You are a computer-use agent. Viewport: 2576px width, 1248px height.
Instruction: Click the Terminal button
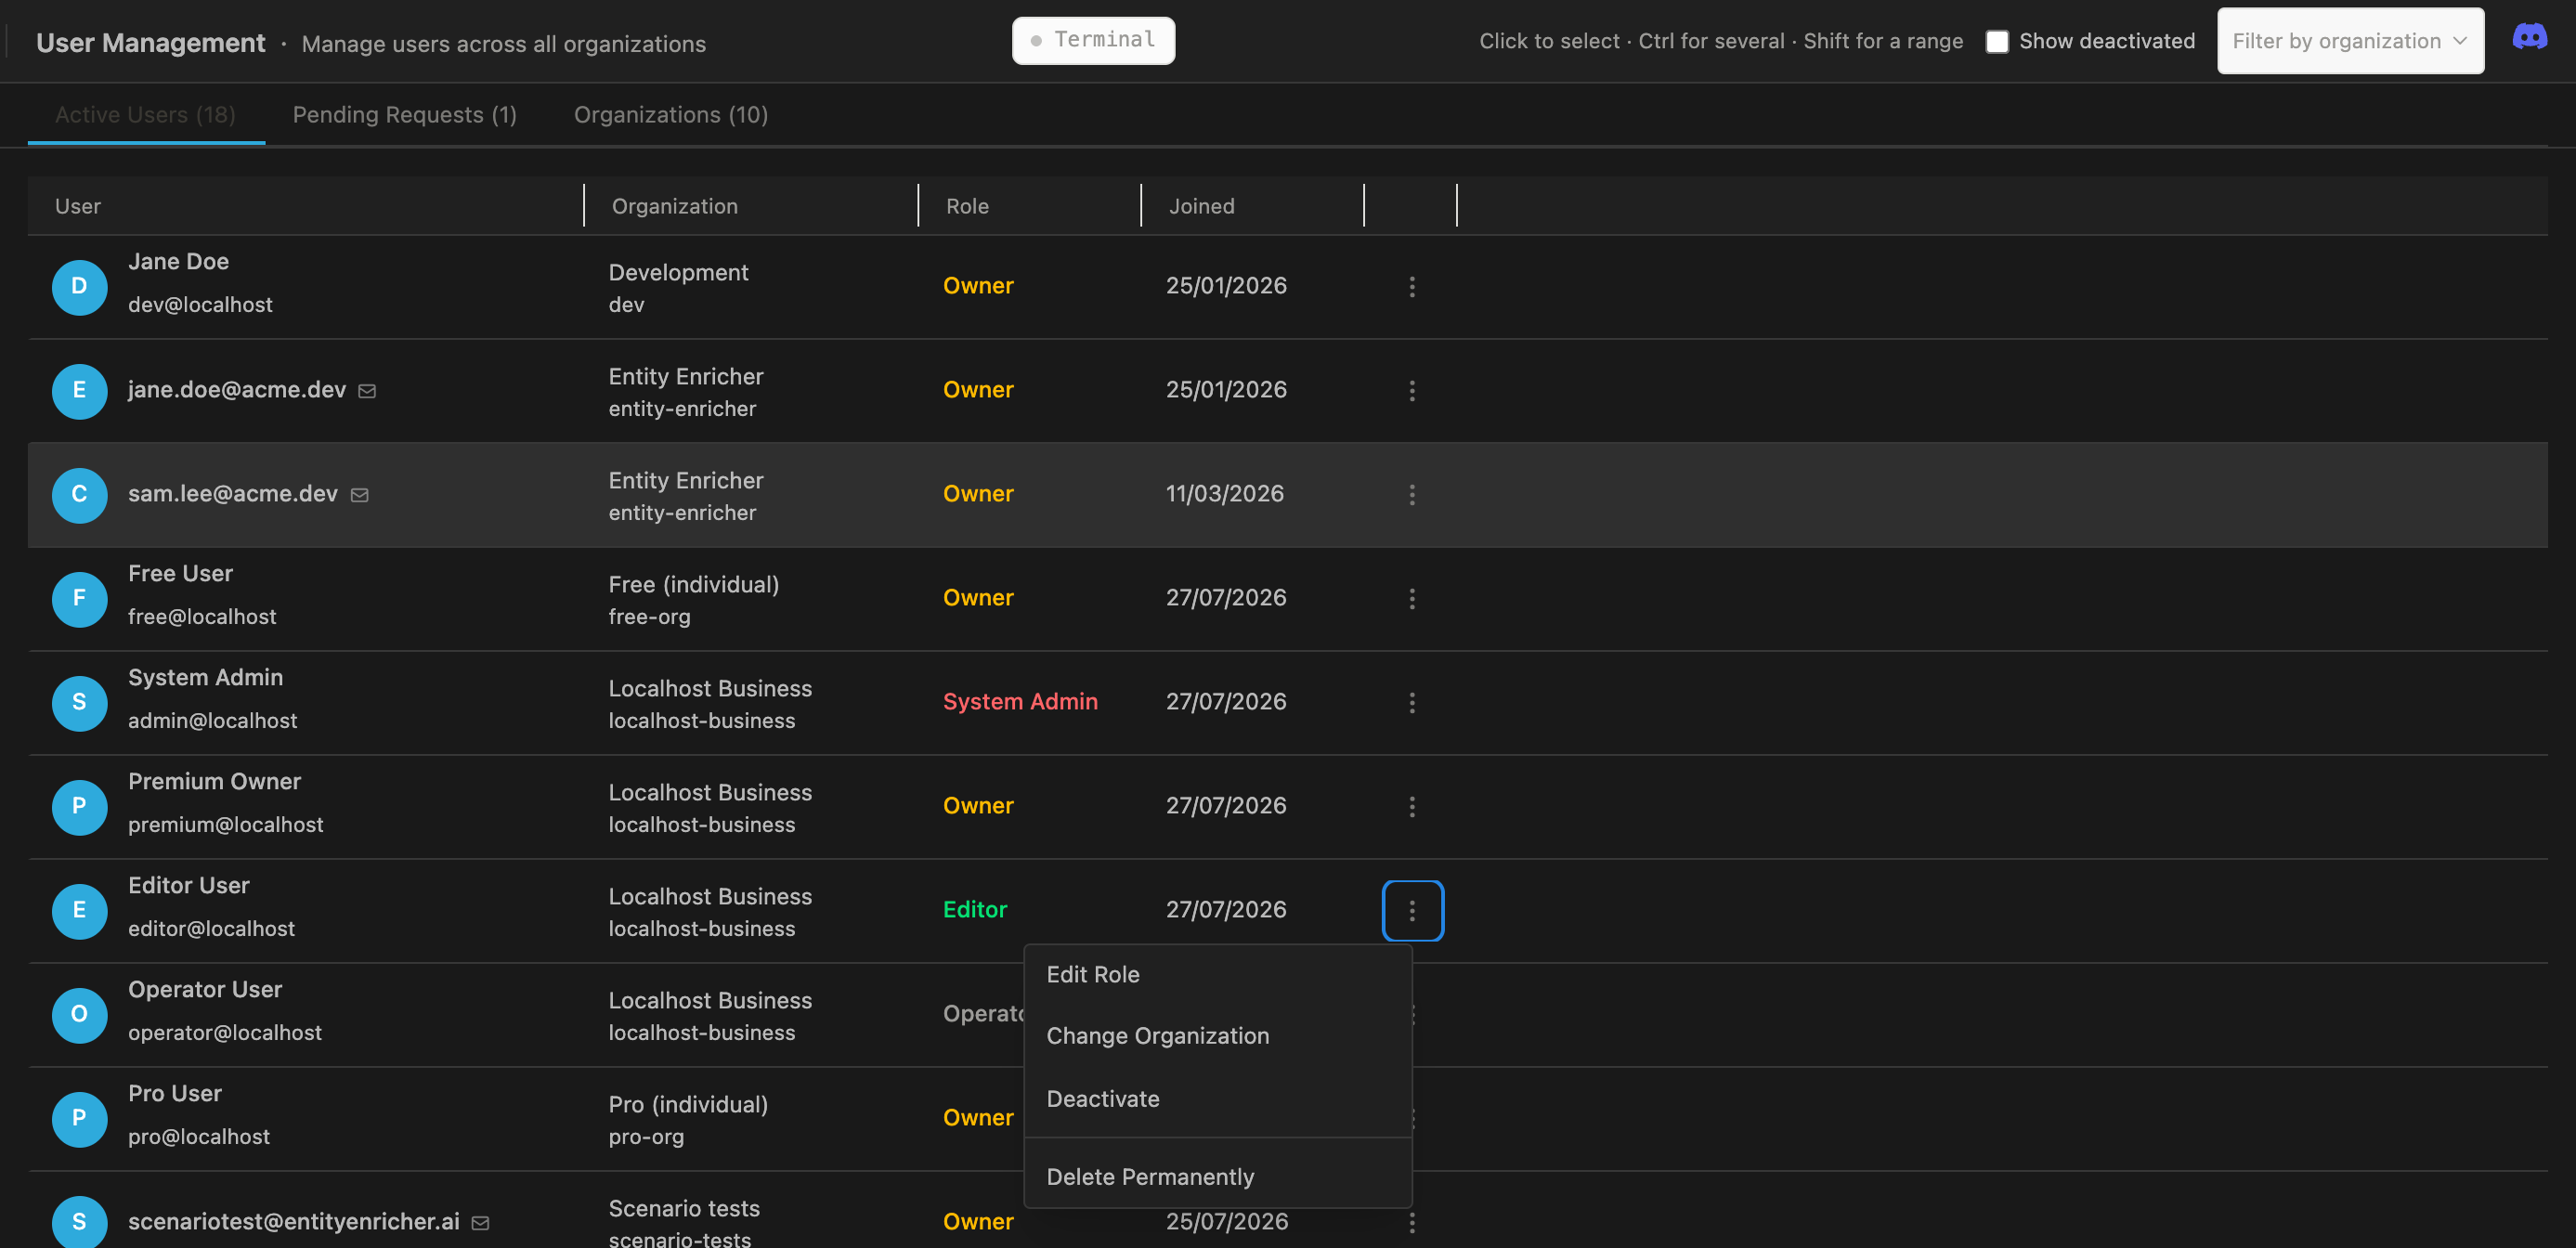point(1093,40)
